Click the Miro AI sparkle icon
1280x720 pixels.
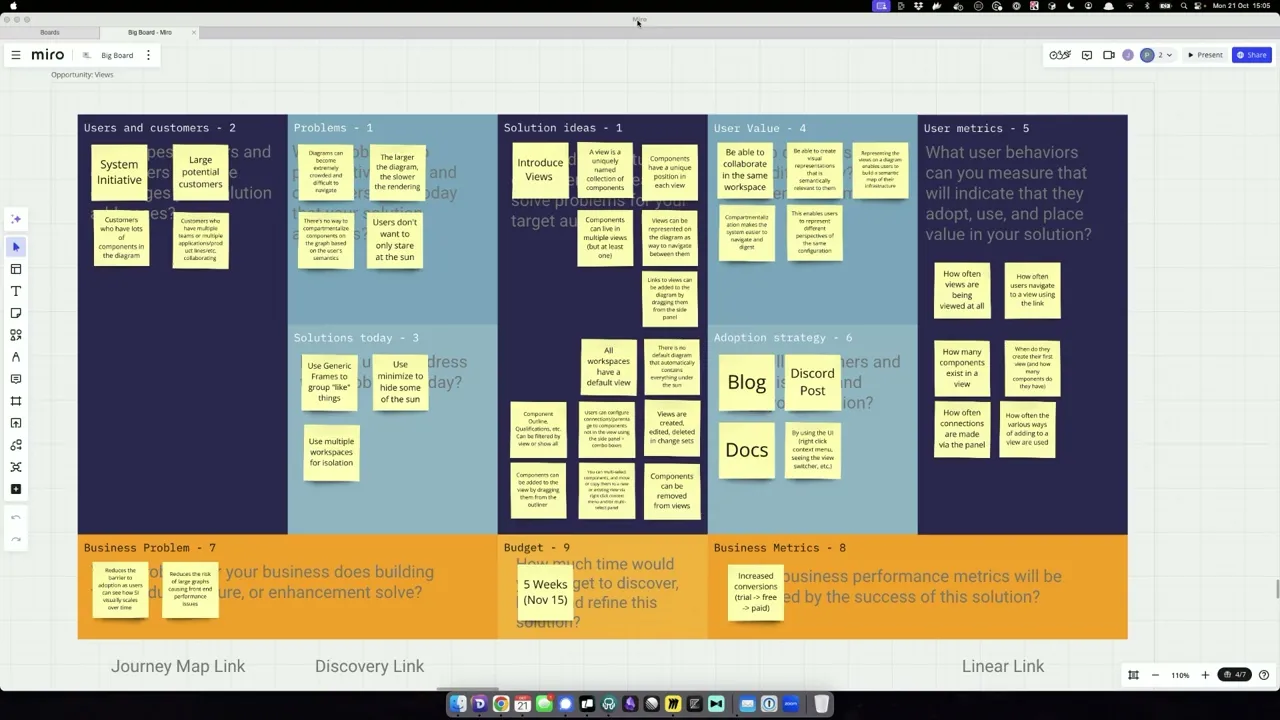tap(16, 219)
